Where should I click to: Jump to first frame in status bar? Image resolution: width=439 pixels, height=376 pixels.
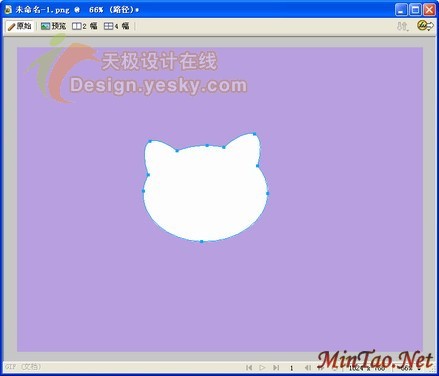point(249,367)
